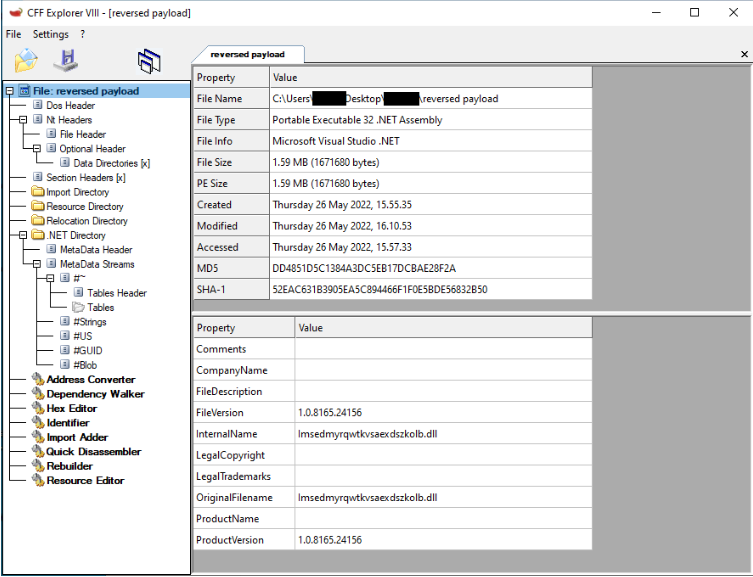Open Section Headers [x] entry

point(85,178)
